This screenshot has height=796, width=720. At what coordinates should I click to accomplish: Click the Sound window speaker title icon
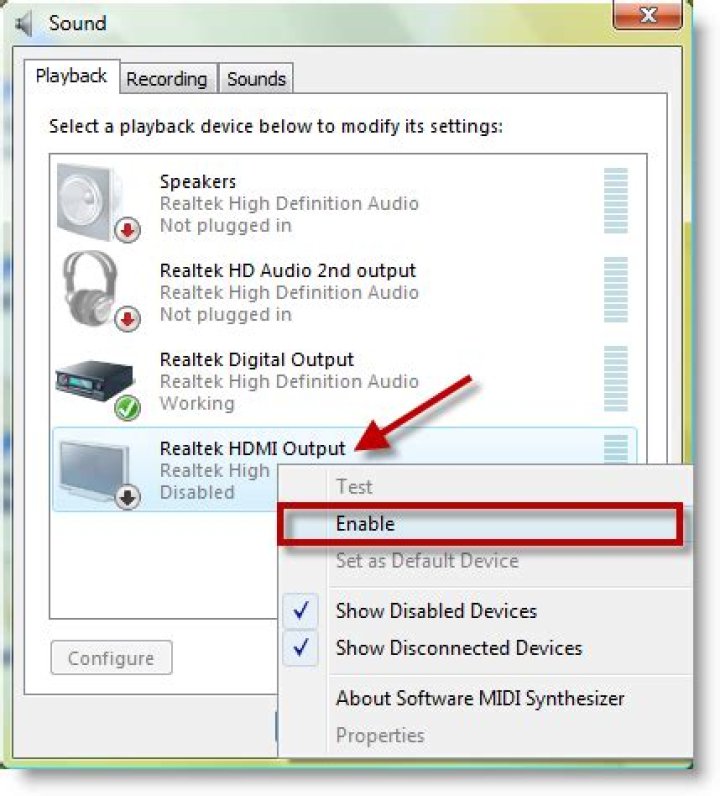[23, 23]
